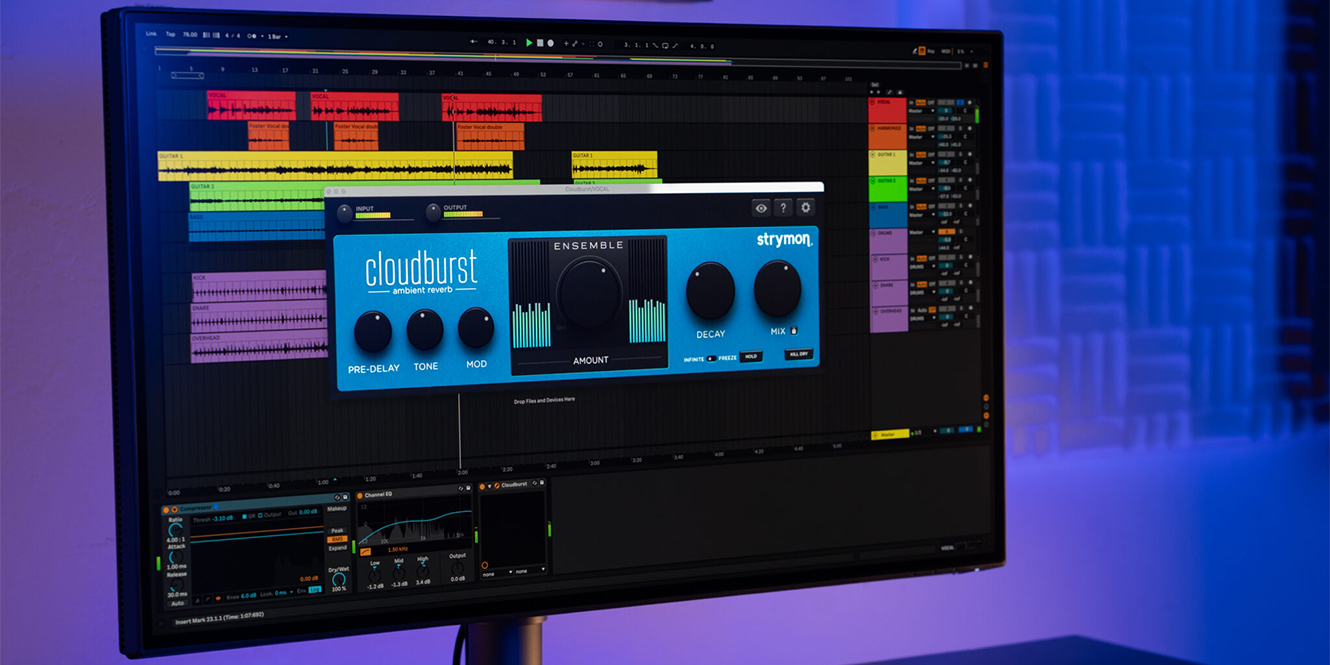
Task: Toggle Channel EQ device on/off
Action: pyautogui.click(x=361, y=496)
